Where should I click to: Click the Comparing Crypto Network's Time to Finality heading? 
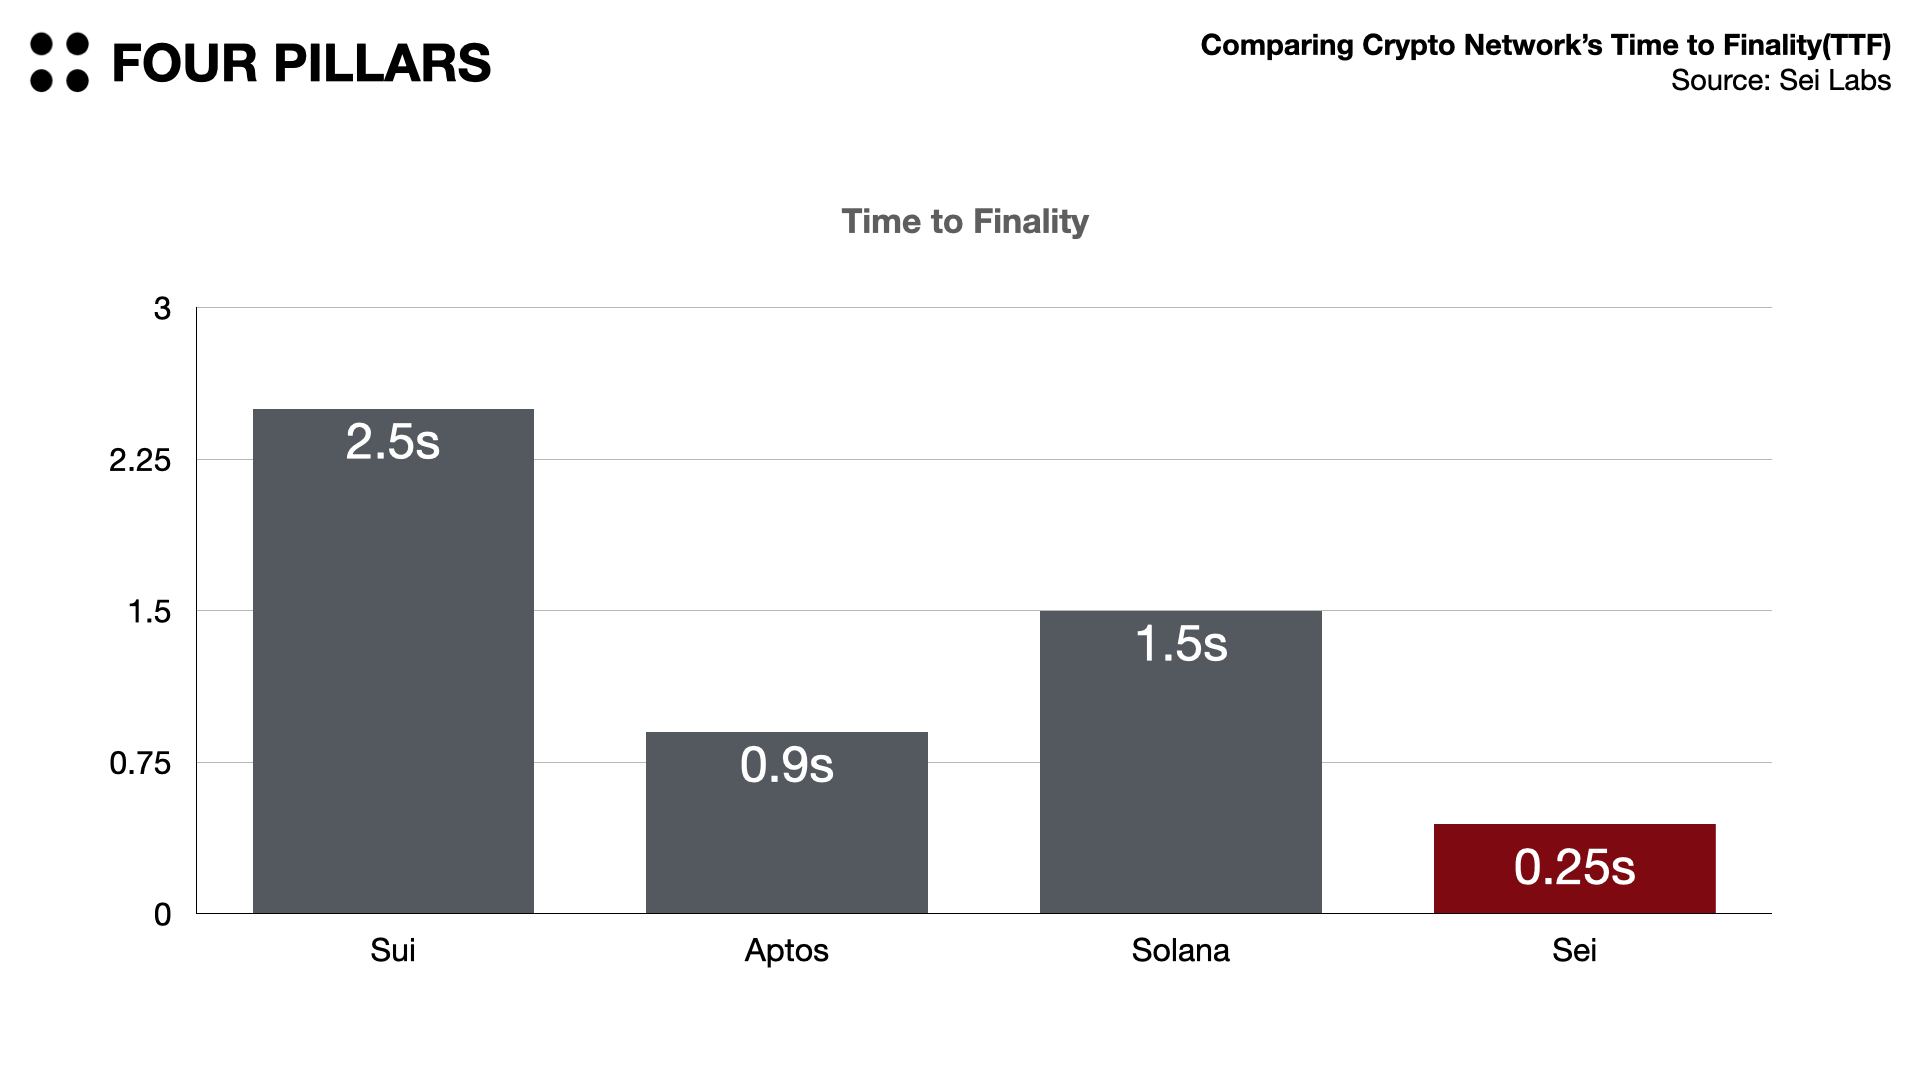1545,45
